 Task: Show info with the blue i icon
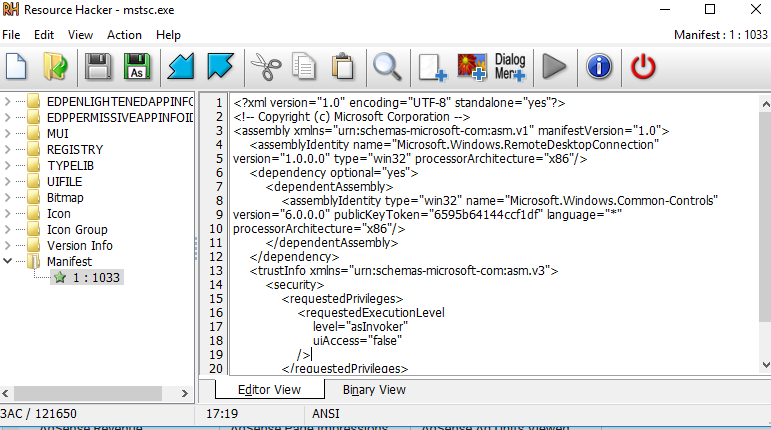click(x=599, y=66)
